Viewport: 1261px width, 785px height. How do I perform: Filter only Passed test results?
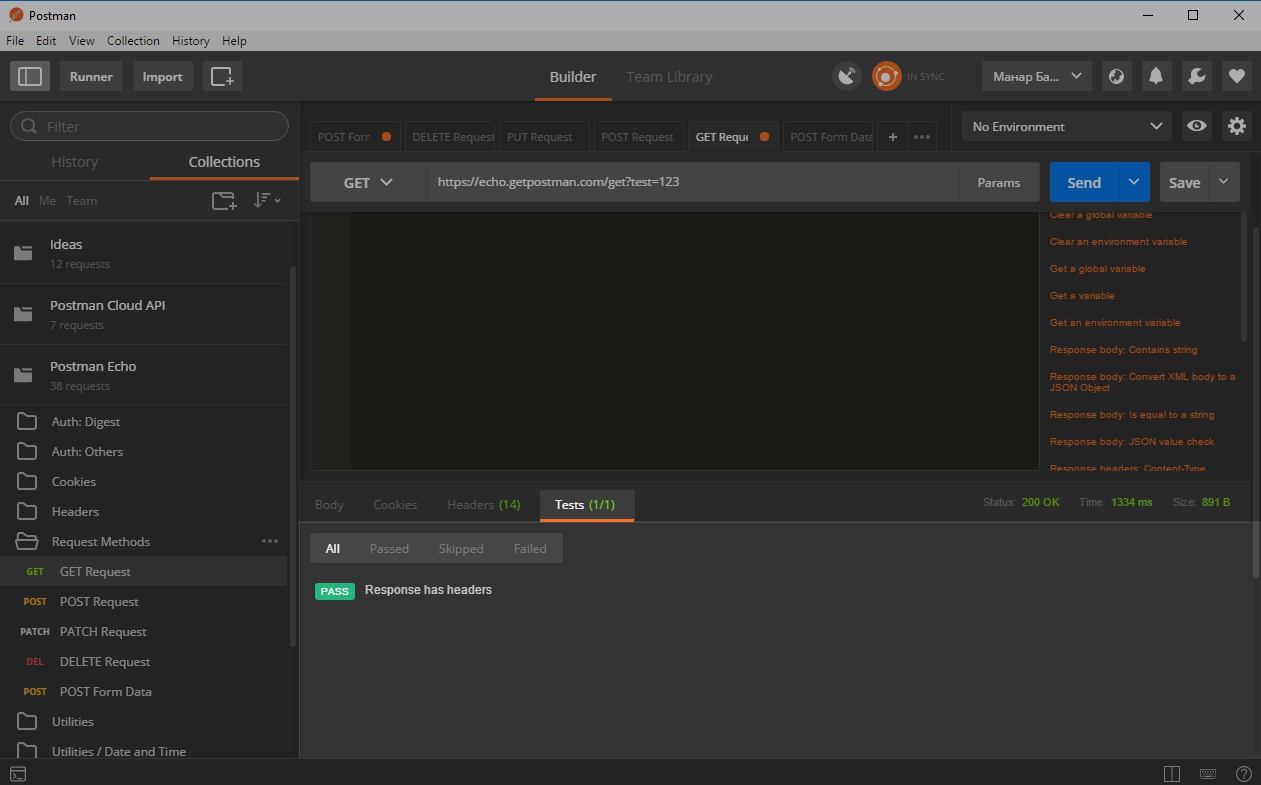point(389,548)
